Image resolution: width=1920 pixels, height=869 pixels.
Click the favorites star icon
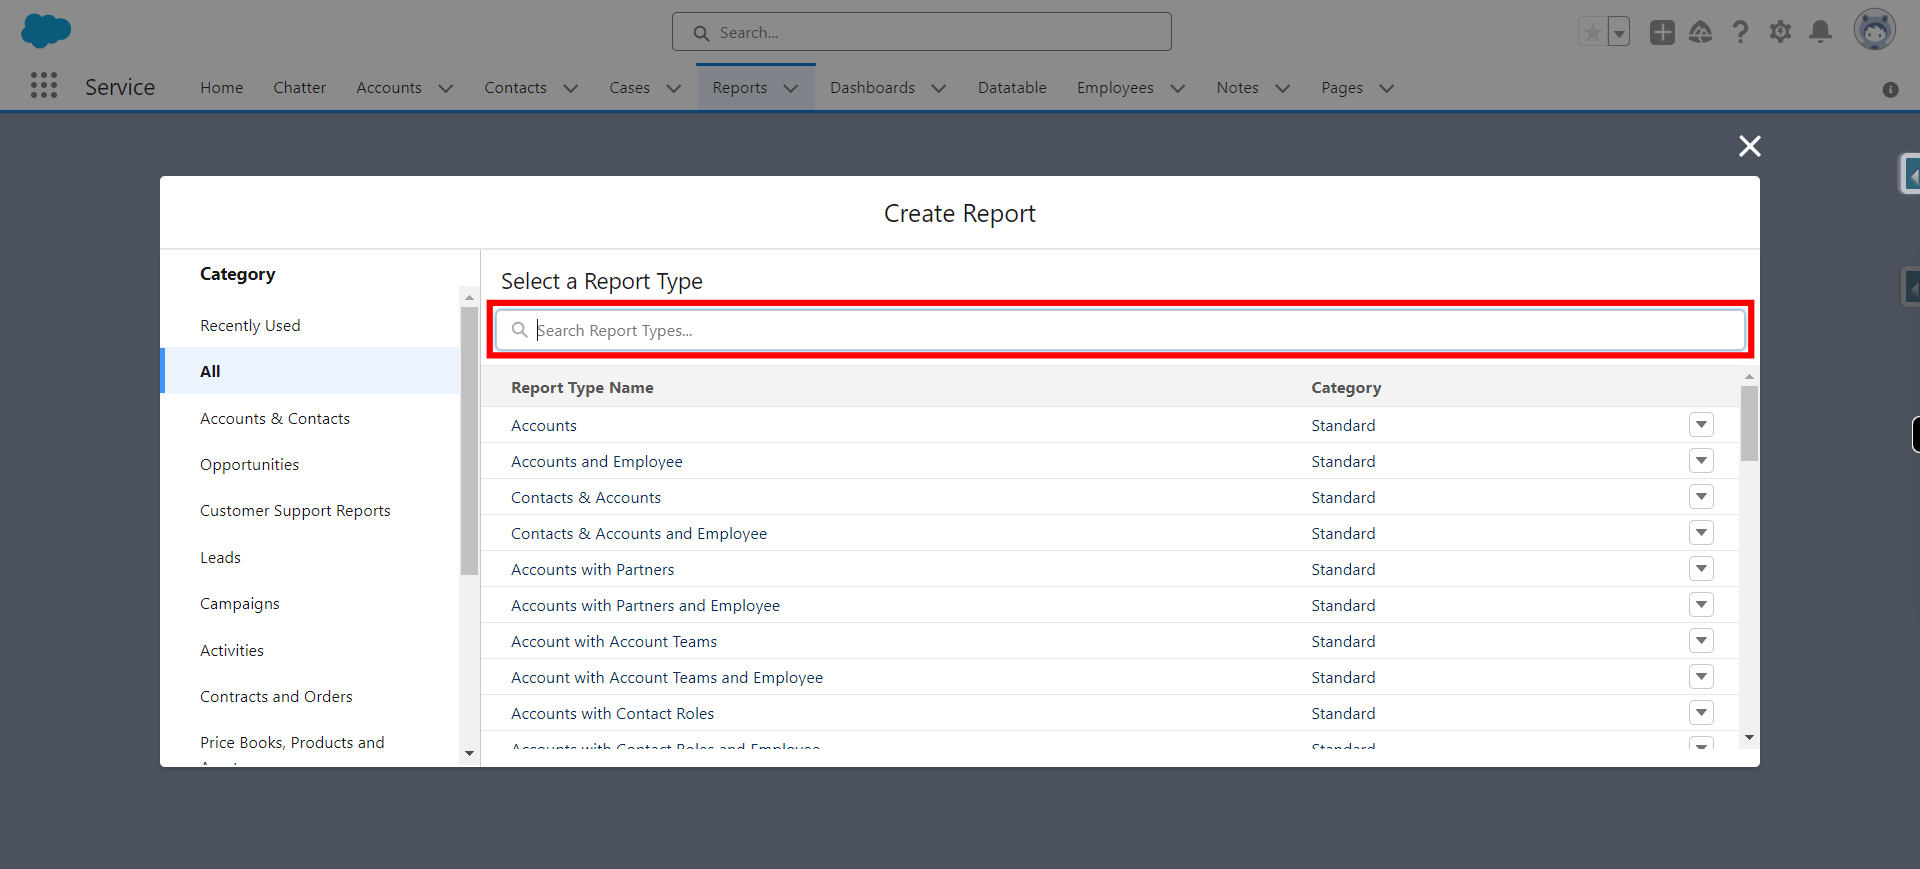pyautogui.click(x=1592, y=32)
